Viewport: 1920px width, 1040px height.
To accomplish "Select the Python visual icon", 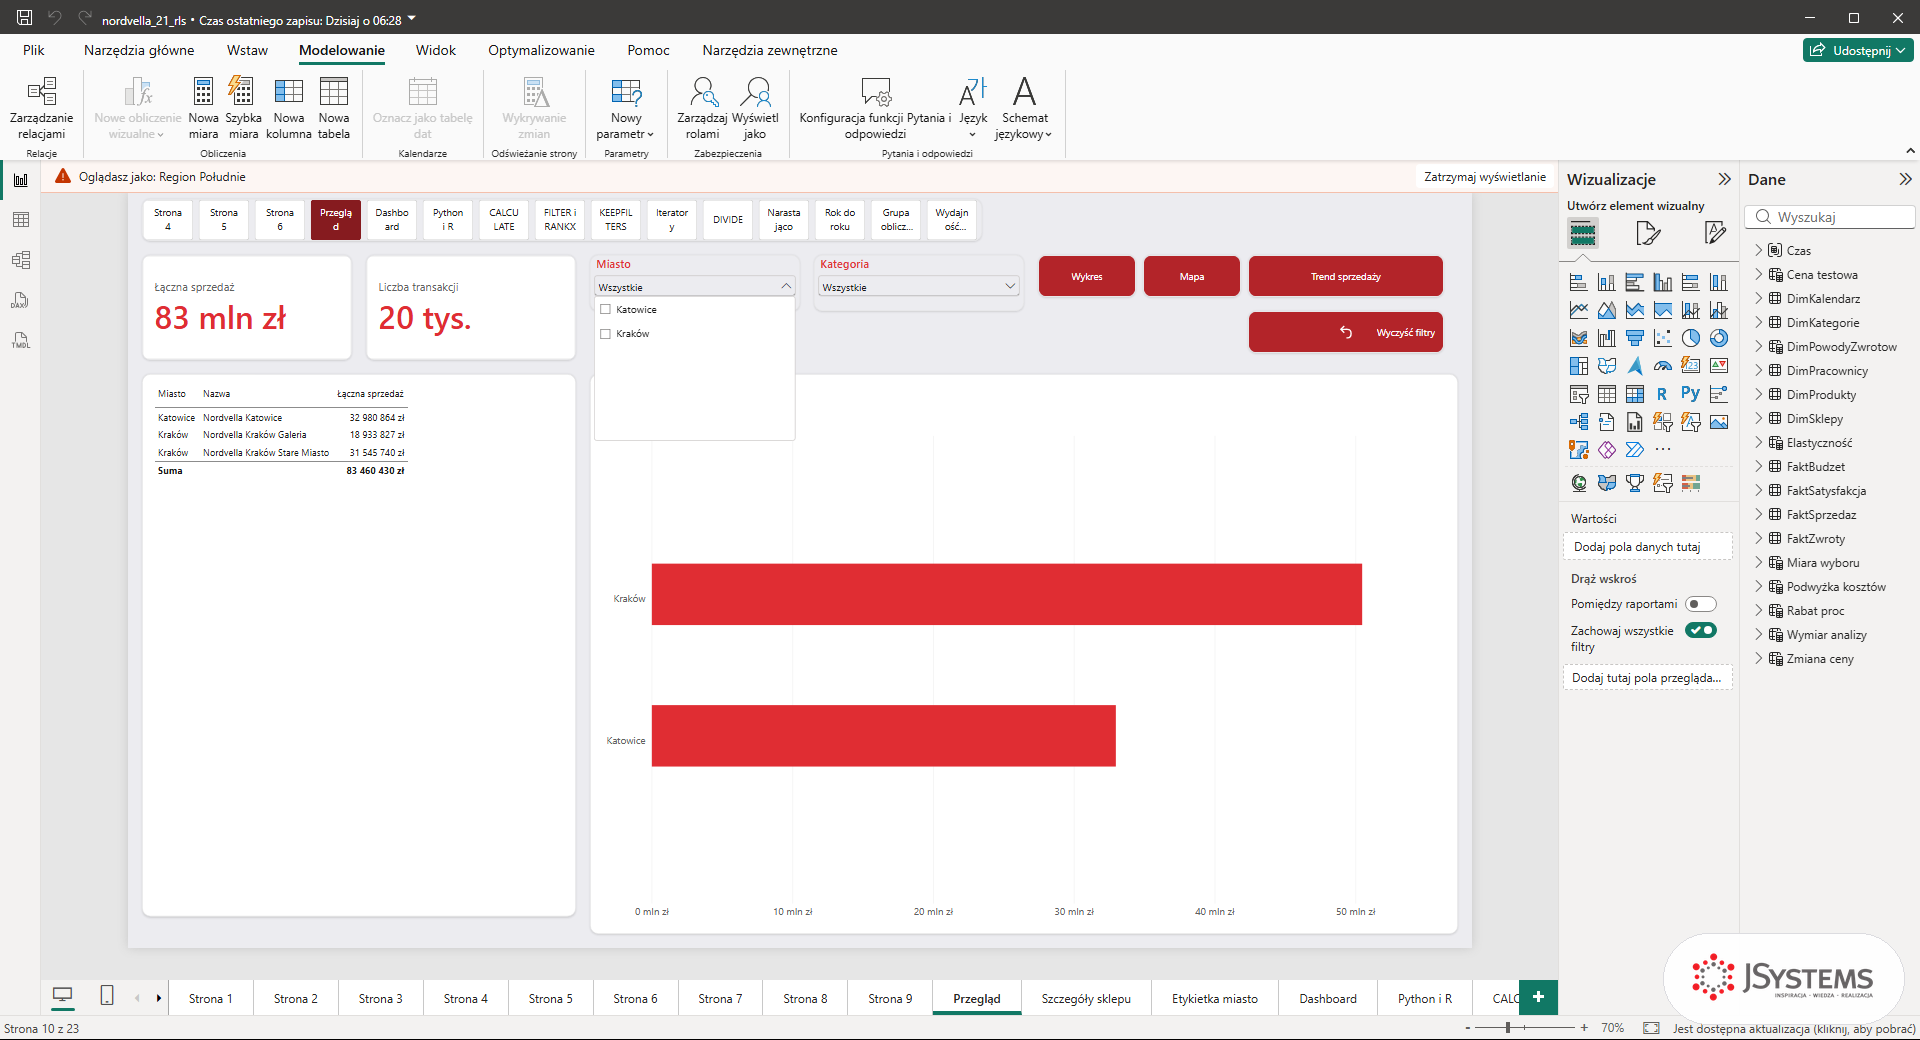I will [1691, 394].
